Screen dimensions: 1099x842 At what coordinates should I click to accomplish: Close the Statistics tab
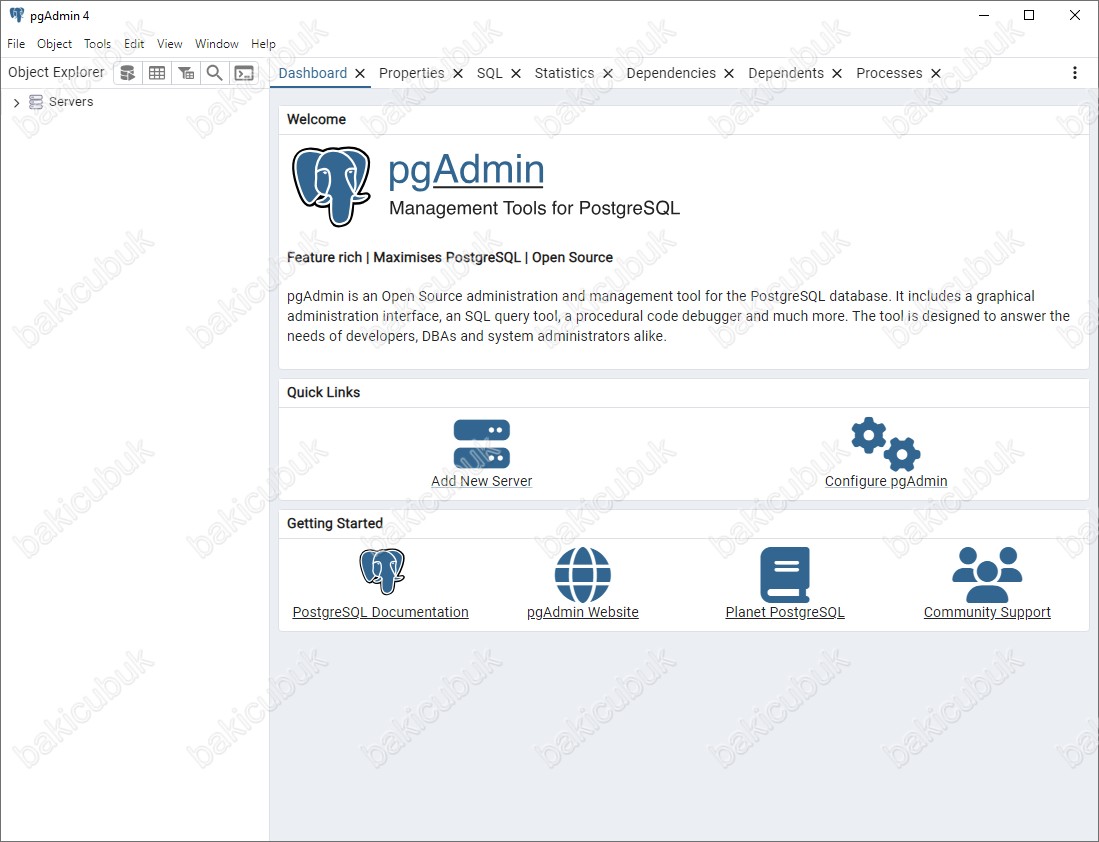coord(608,74)
